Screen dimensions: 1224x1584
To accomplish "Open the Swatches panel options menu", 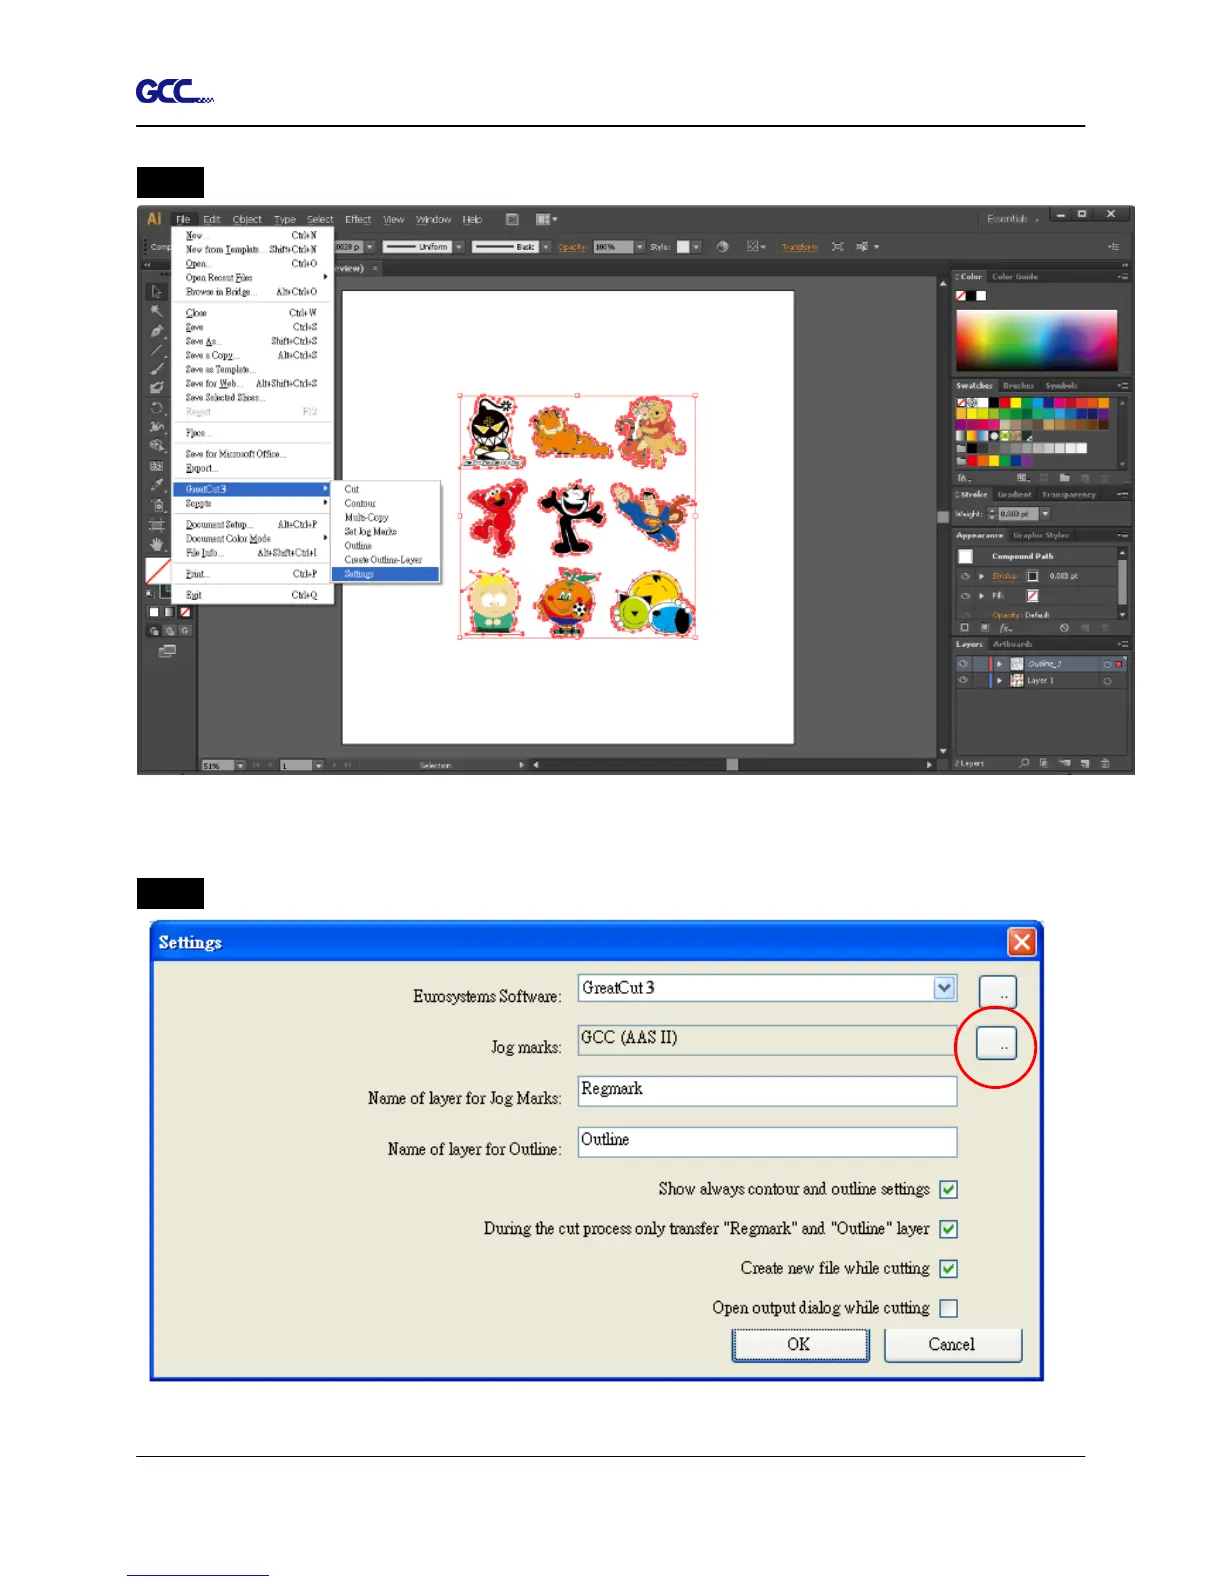I will (1123, 386).
